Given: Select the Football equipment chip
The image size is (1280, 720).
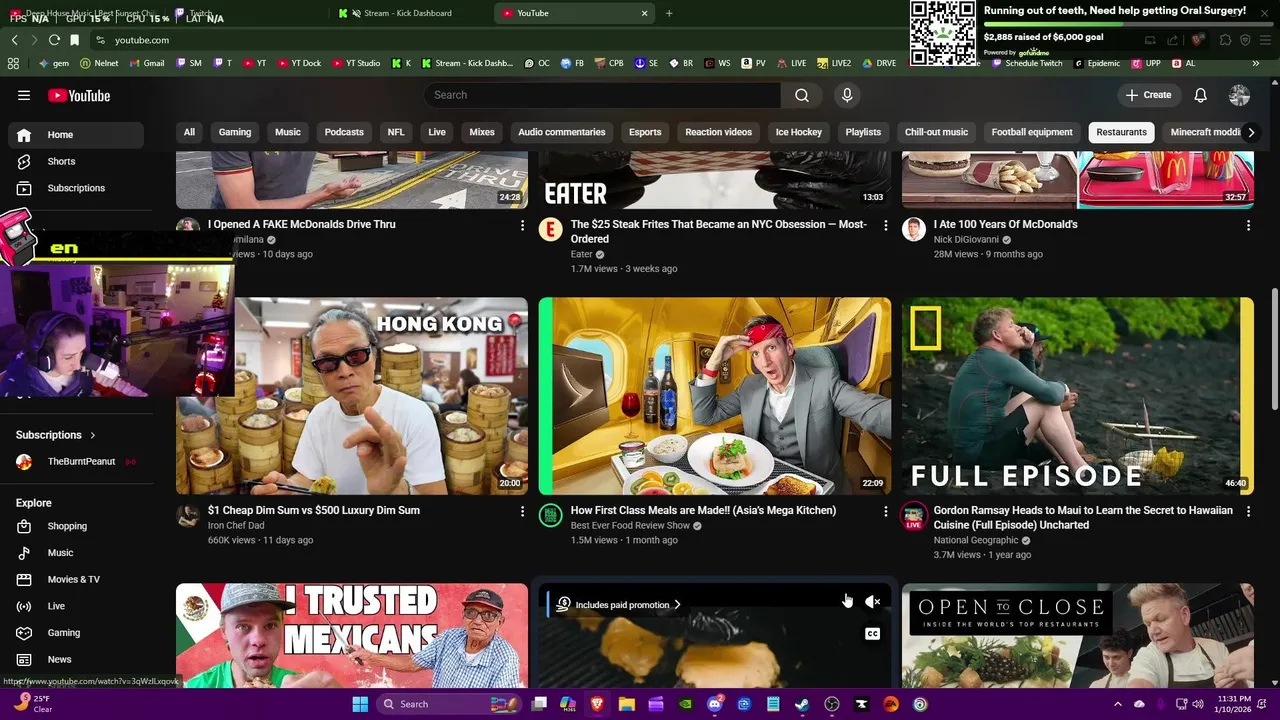Looking at the screenshot, I should (1032, 132).
